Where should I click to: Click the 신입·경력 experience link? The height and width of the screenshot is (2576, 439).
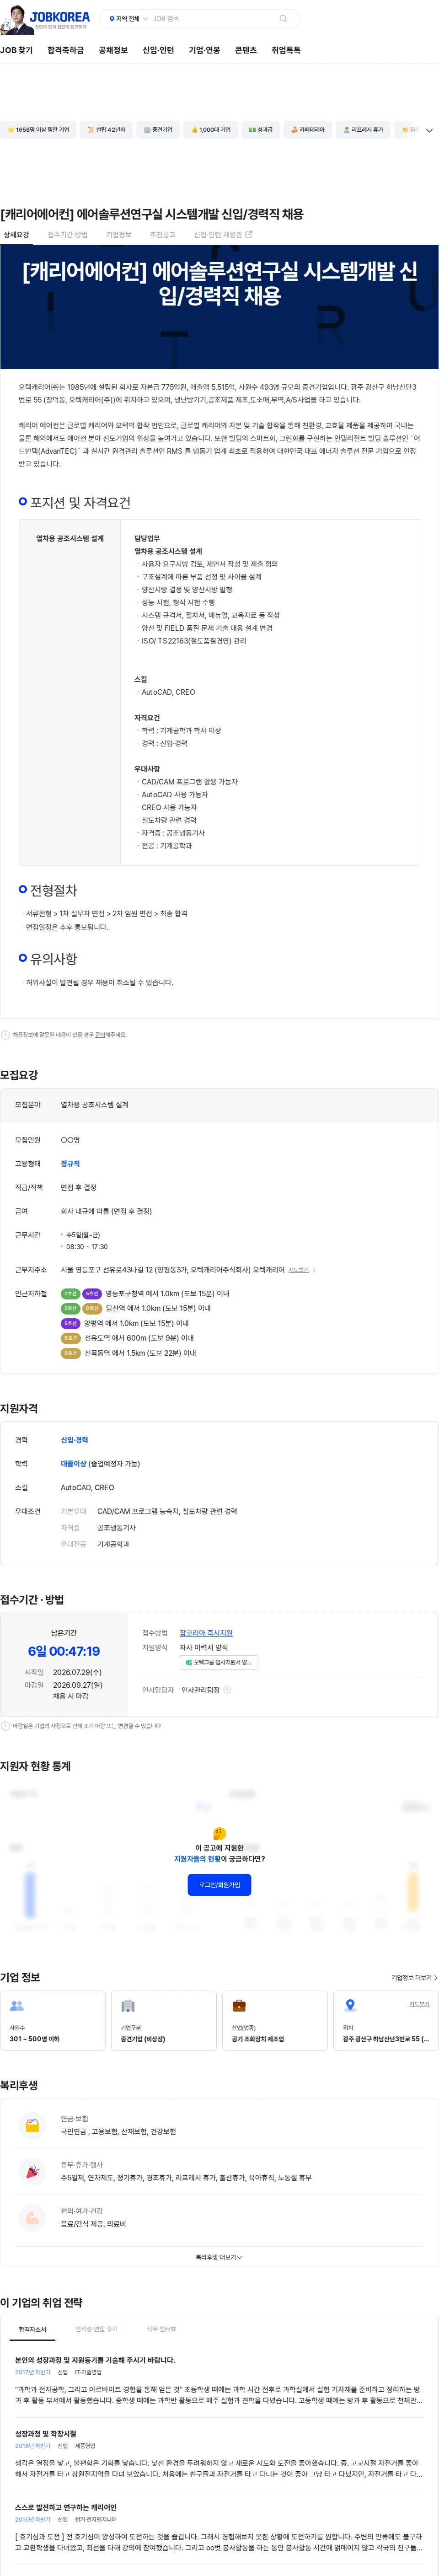(74, 1440)
